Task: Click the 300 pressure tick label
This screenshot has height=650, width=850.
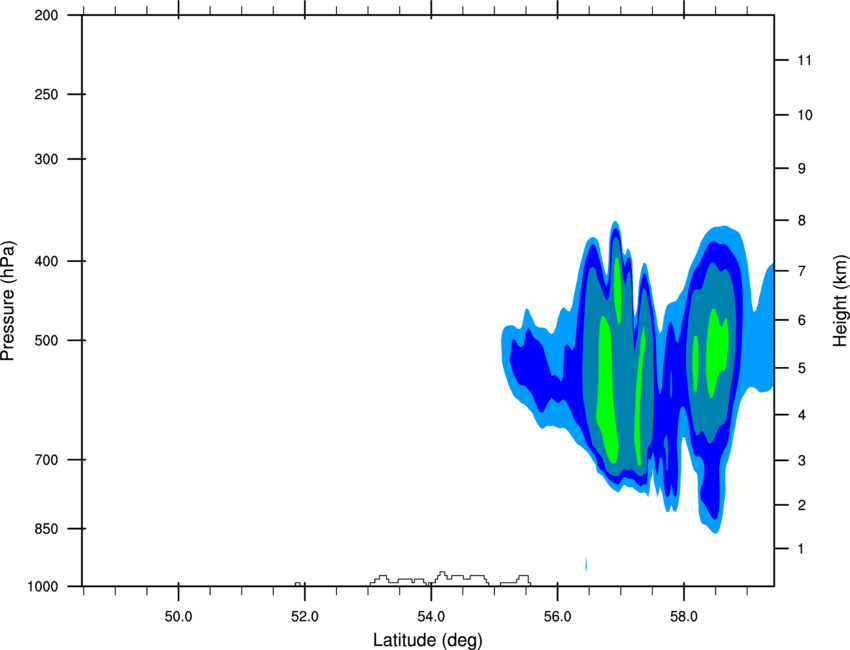Action: point(46,159)
